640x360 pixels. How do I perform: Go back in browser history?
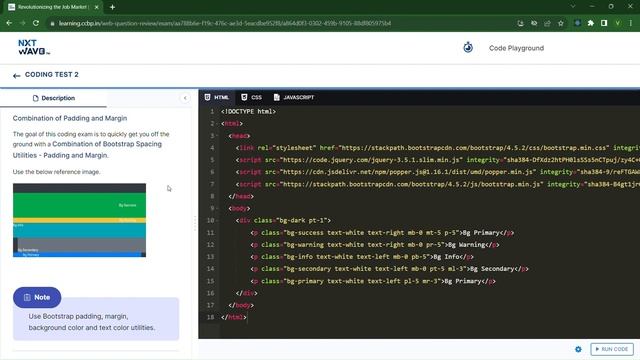pos(9,23)
